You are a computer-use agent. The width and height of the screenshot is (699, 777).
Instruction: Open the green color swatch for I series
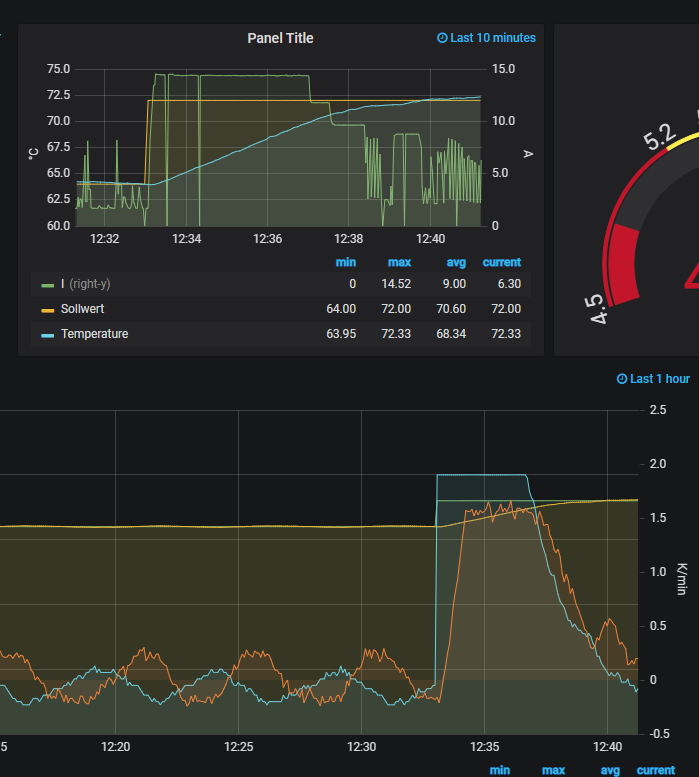click(x=48, y=285)
